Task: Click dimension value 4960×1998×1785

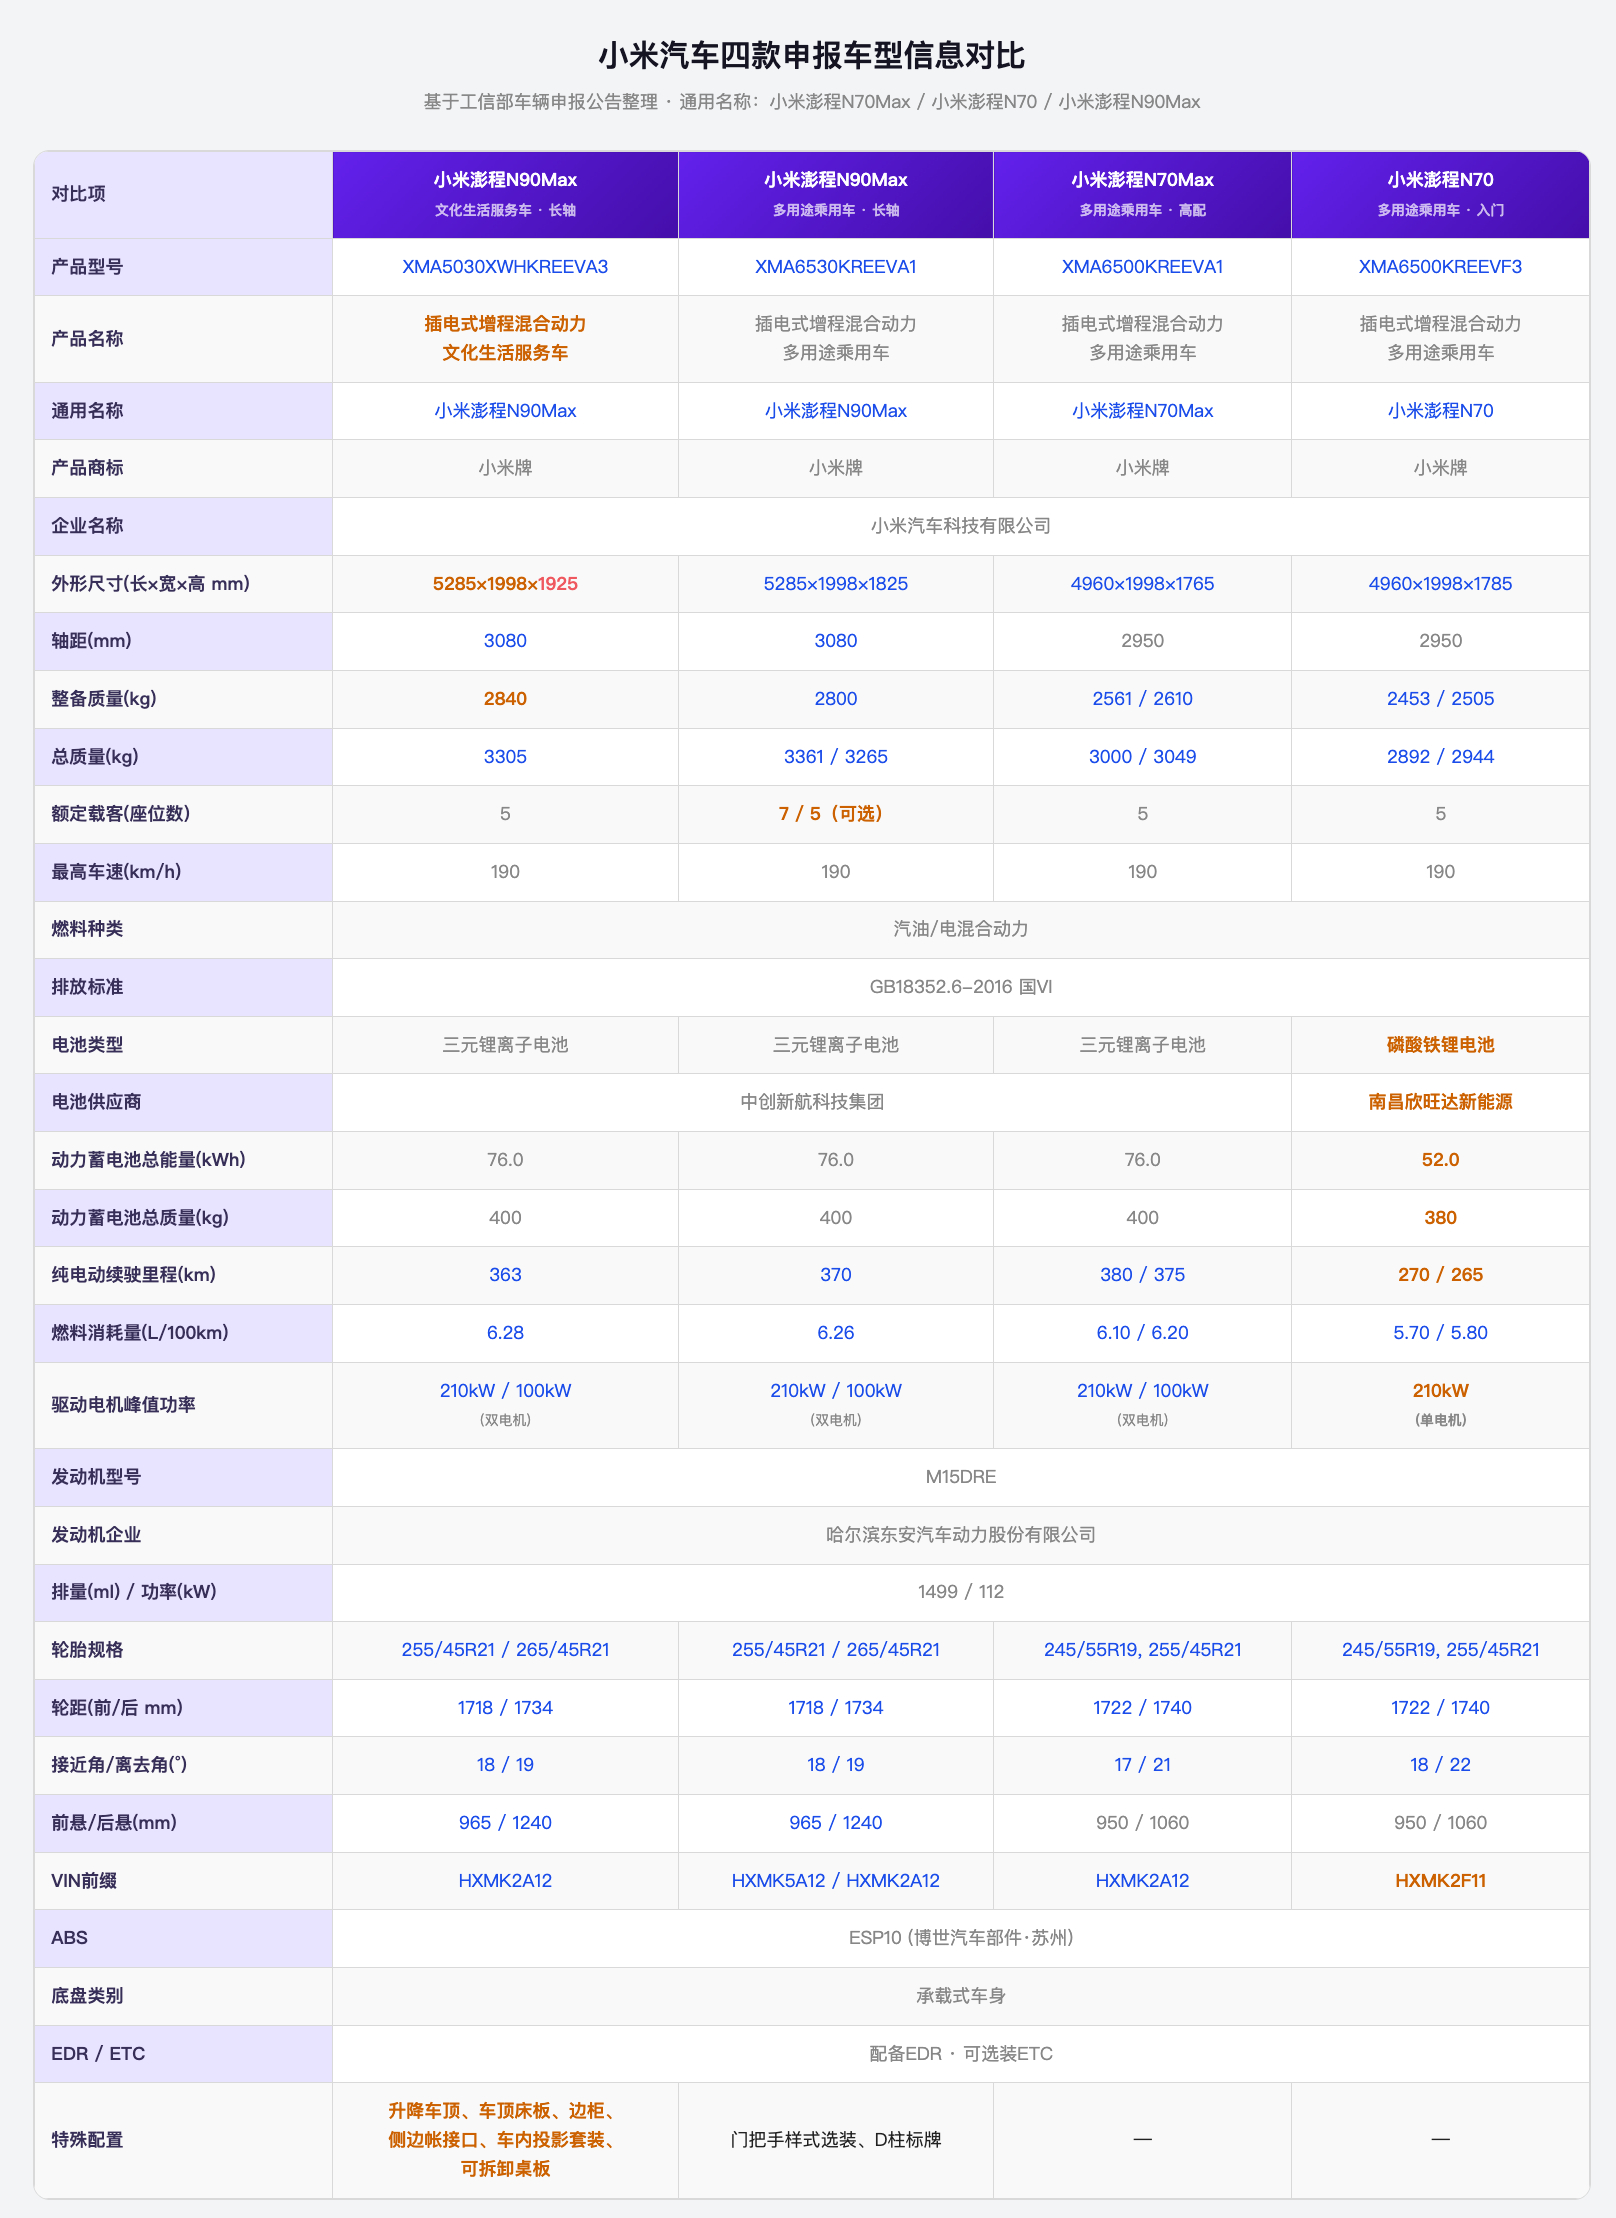Action: (1440, 584)
